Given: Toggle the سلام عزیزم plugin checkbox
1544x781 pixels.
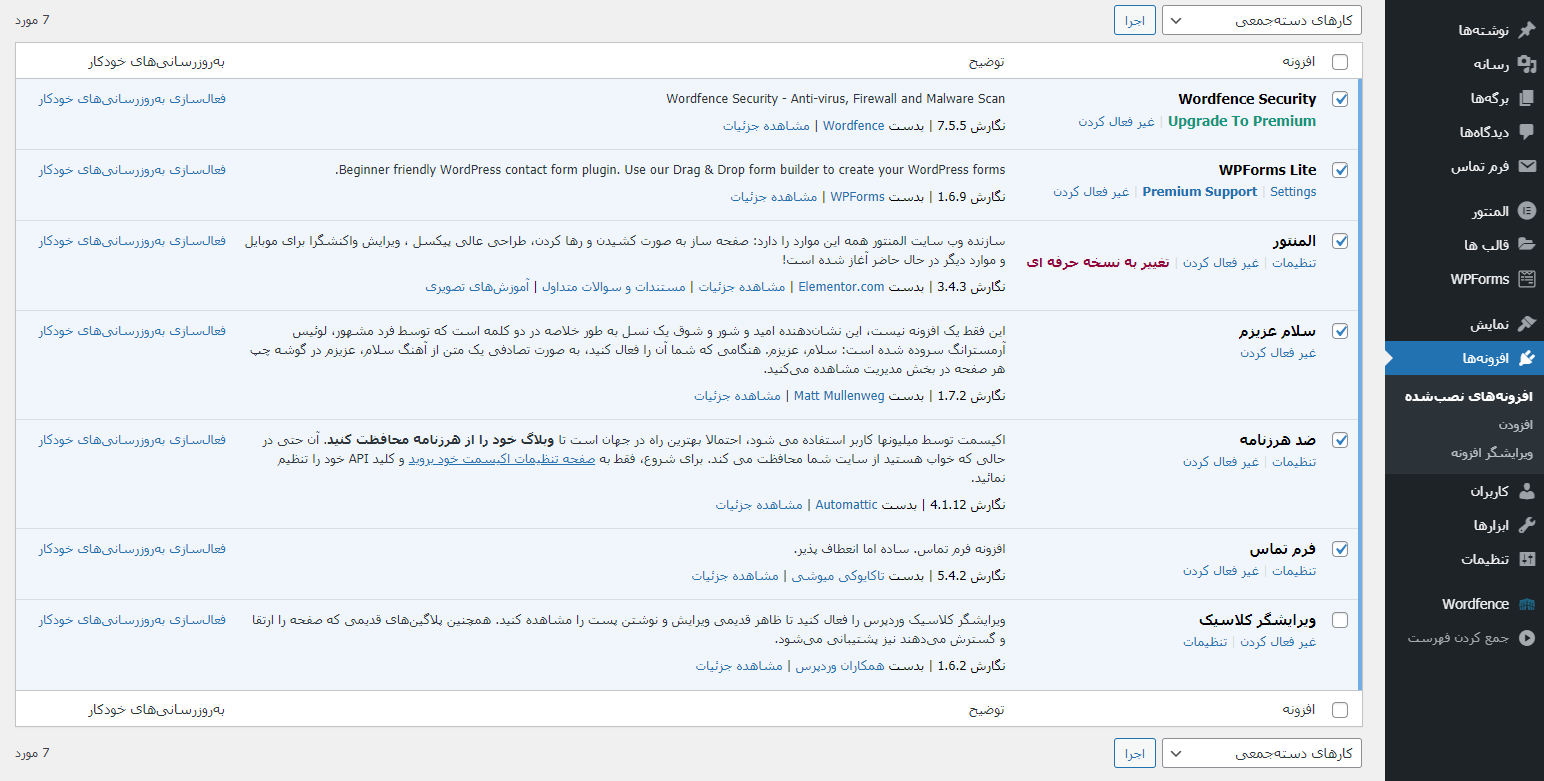Looking at the screenshot, I should pyautogui.click(x=1340, y=331).
